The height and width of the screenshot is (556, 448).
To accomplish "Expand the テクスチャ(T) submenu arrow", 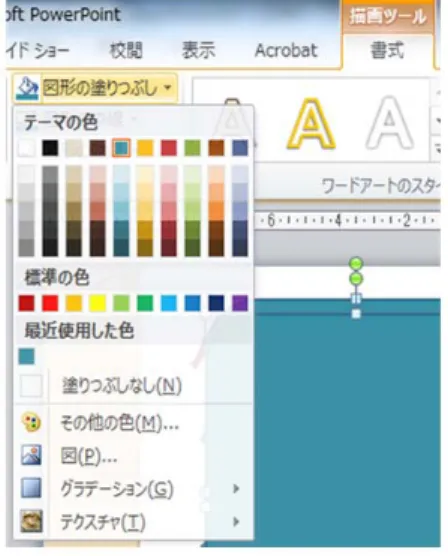I will tap(236, 522).
